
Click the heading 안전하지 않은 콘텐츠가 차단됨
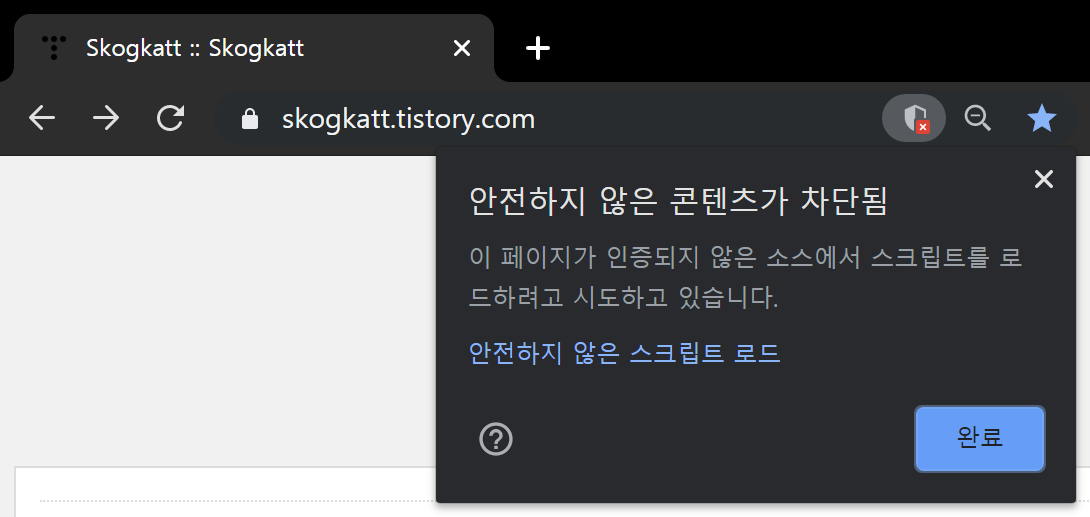pyautogui.click(x=678, y=202)
